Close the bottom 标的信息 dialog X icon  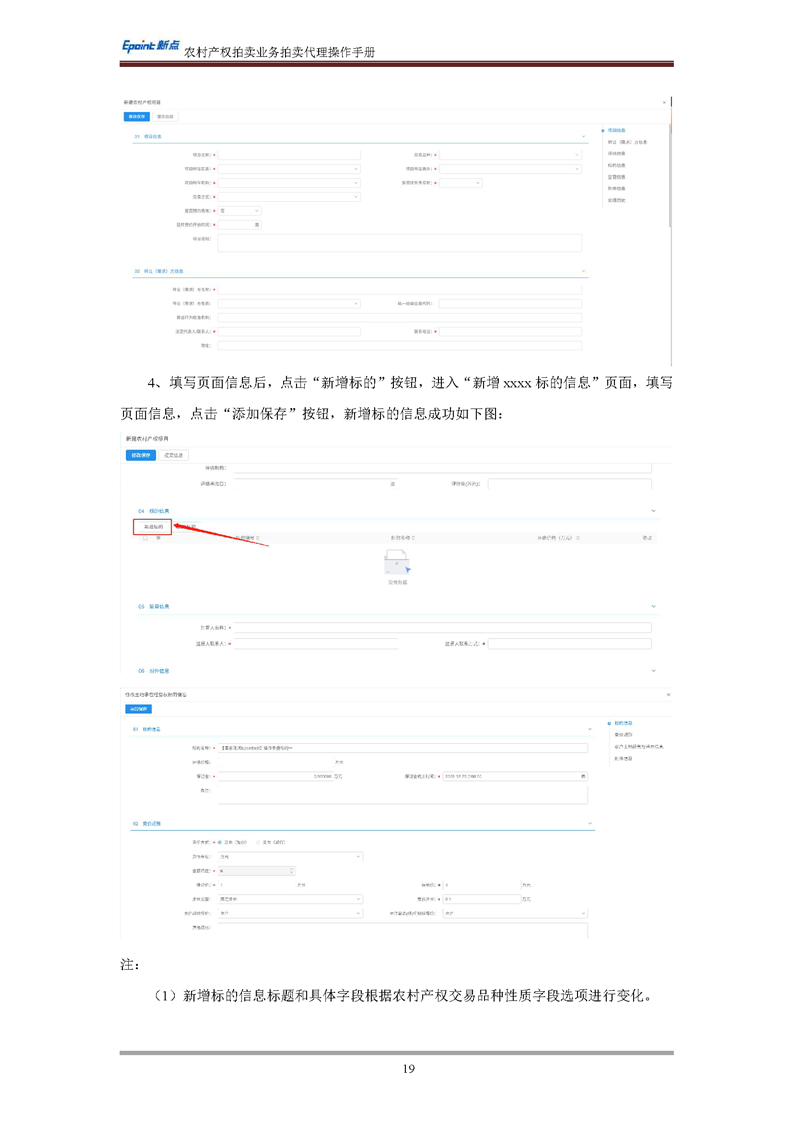(x=668, y=694)
